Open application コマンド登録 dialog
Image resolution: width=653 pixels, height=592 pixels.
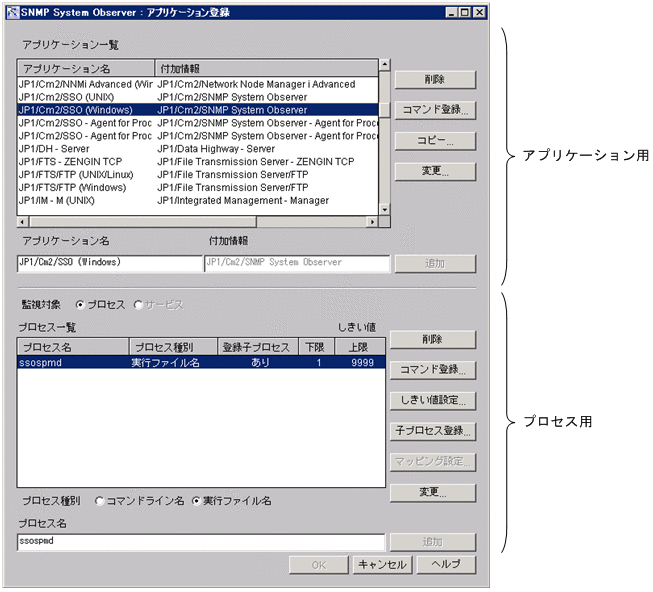tap(435, 110)
